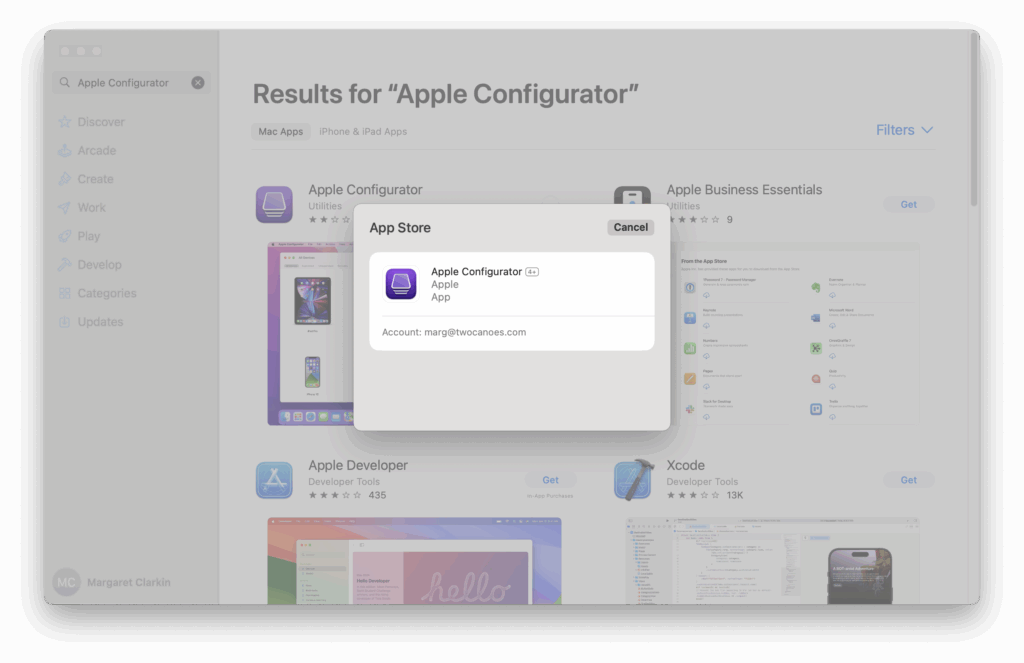1024x663 pixels.
Task: Click the Develop hammer icon
Action: pyautogui.click(x=64, y=265)
